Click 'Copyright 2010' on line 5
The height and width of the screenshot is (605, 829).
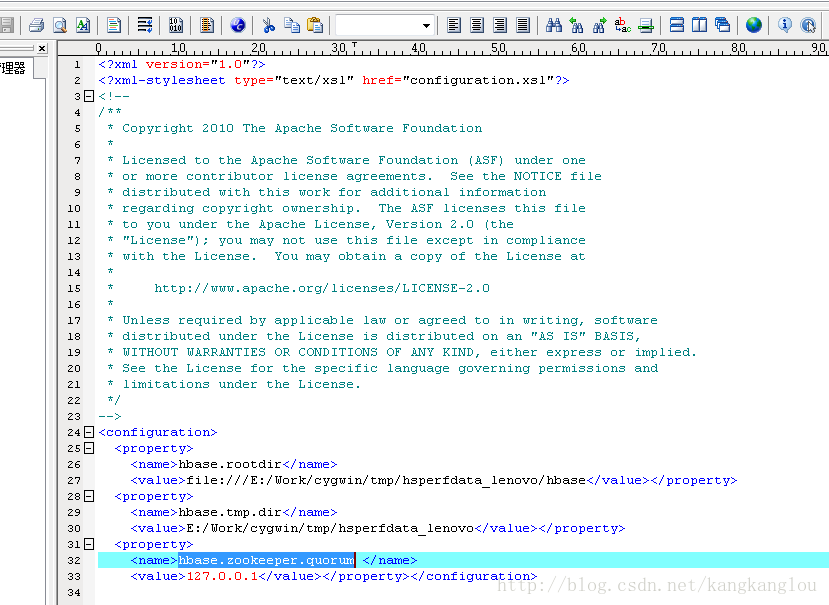click(178, 128)
